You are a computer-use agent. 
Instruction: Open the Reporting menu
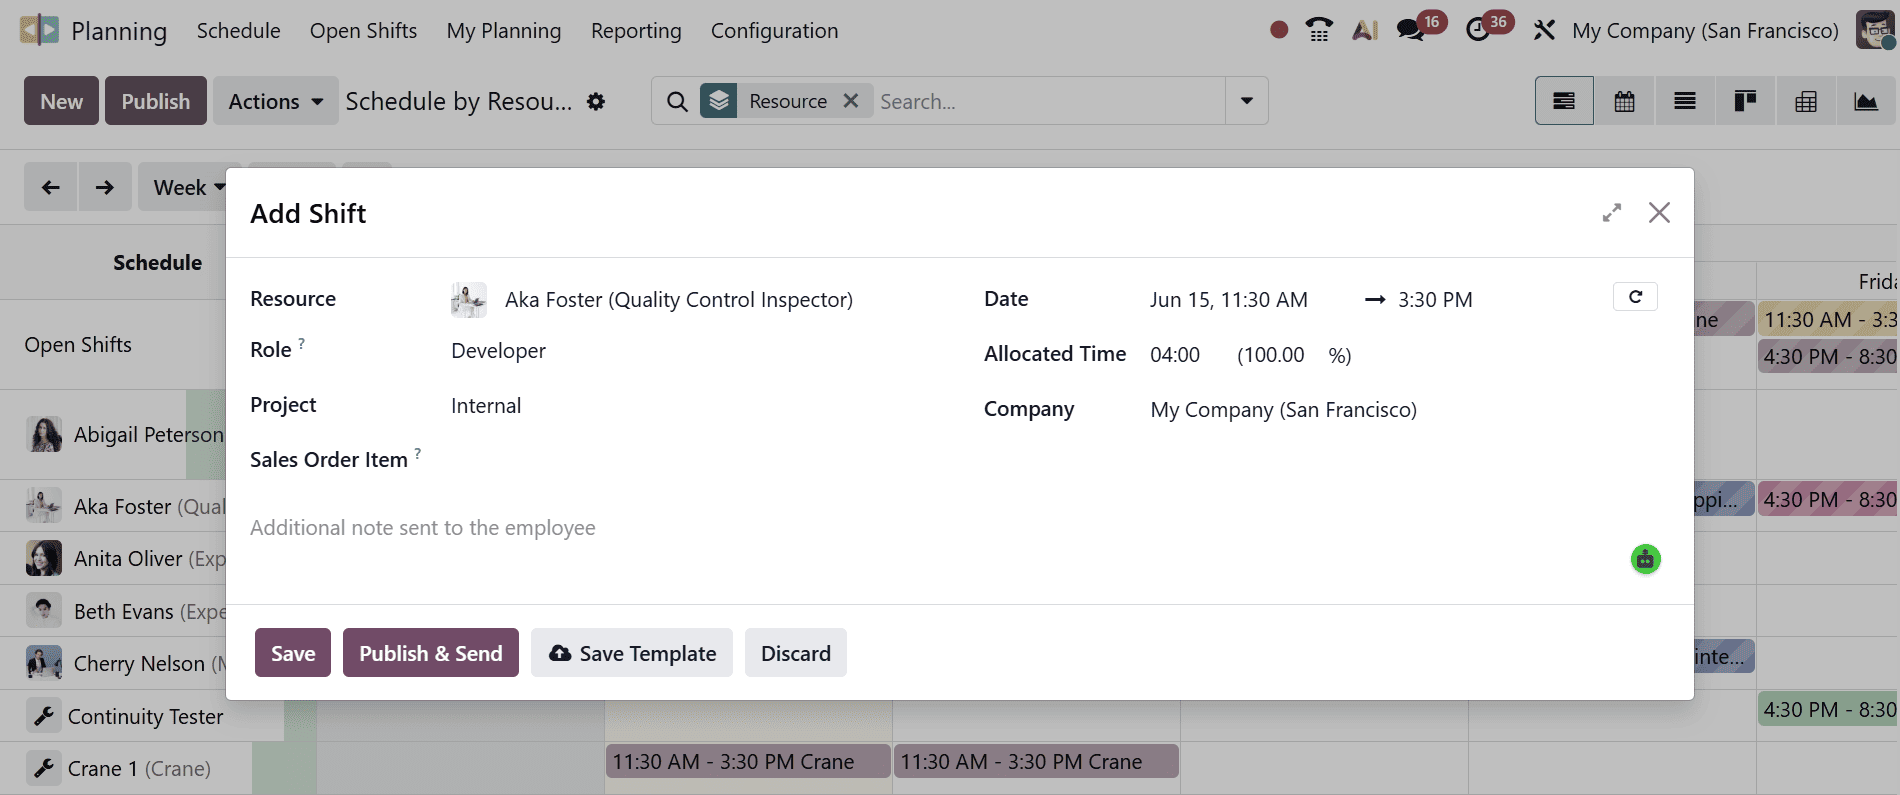coord(636,31)
